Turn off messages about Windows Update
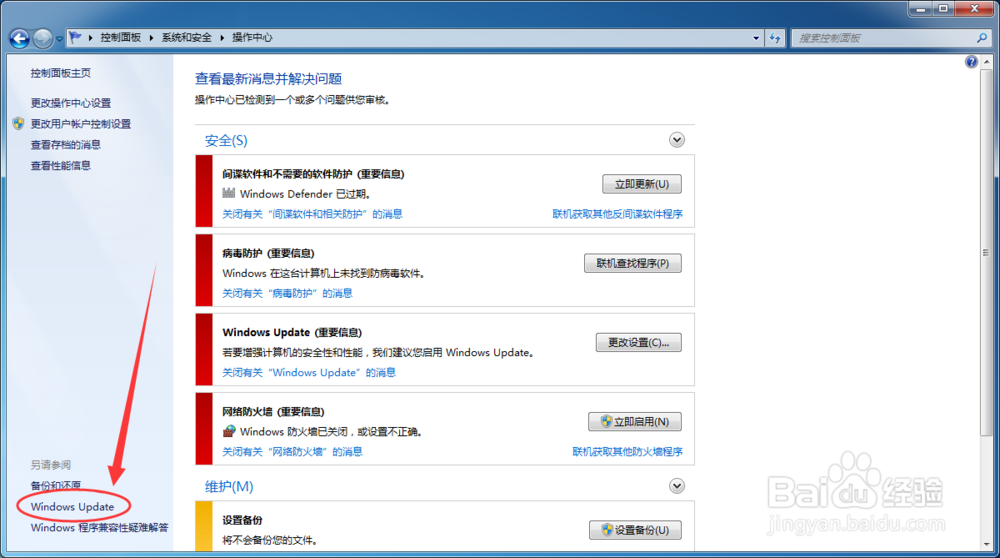 [309, 372]
